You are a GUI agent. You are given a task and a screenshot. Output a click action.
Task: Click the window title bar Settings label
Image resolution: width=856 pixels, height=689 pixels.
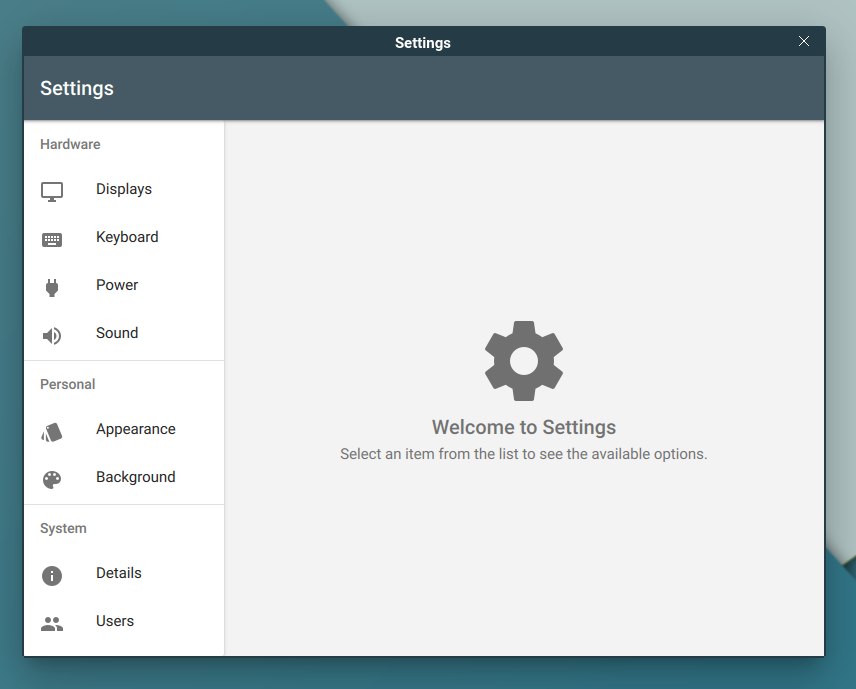click(423, 43)
